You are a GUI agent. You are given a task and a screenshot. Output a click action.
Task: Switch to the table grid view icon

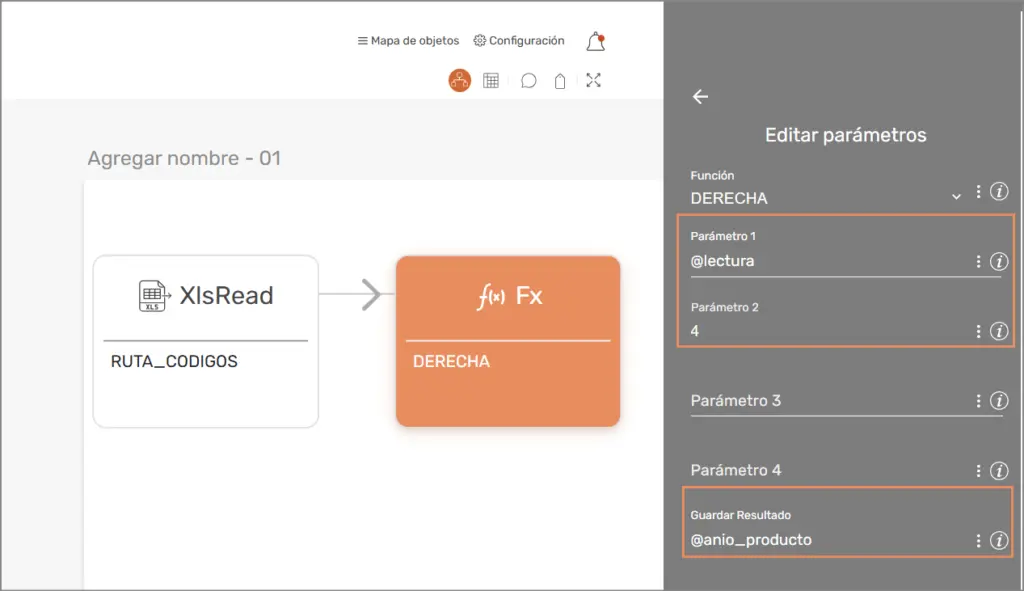click(x=491, y=81)
